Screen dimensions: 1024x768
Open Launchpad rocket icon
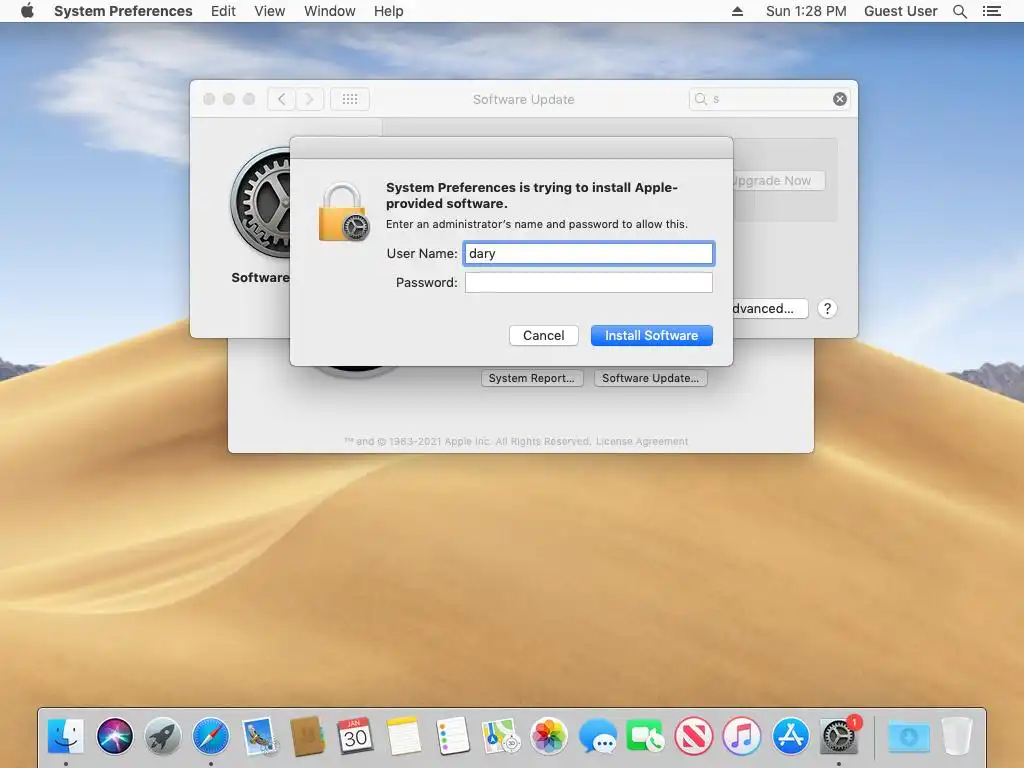(x=163, y=736)
